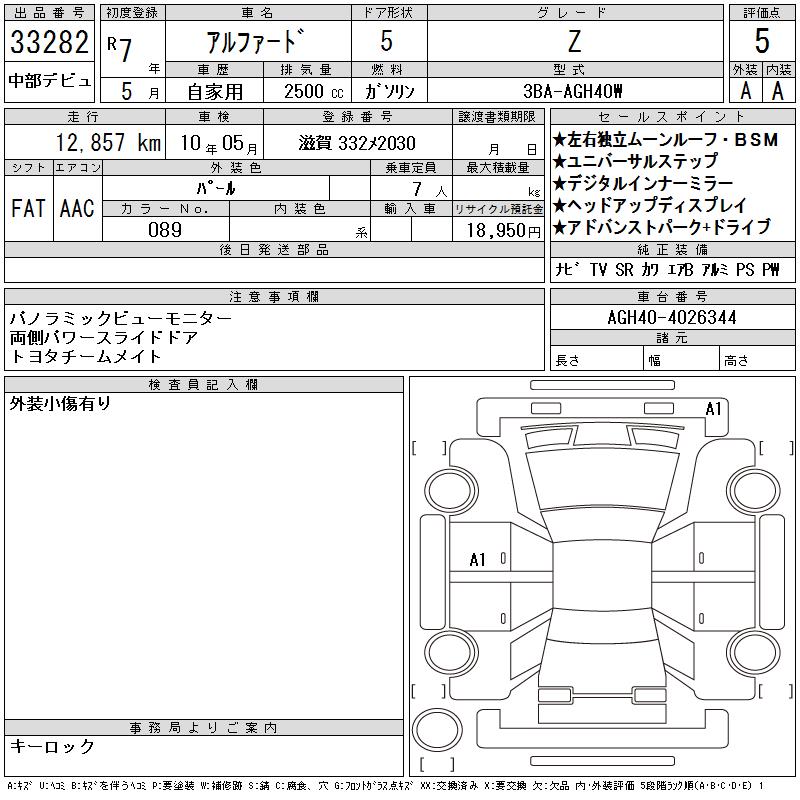Click the ヘッドアップディスプレイ sales point line
The width and height of the screenshot is (800, 800).
pyautogui.click(x=649, y=205)
